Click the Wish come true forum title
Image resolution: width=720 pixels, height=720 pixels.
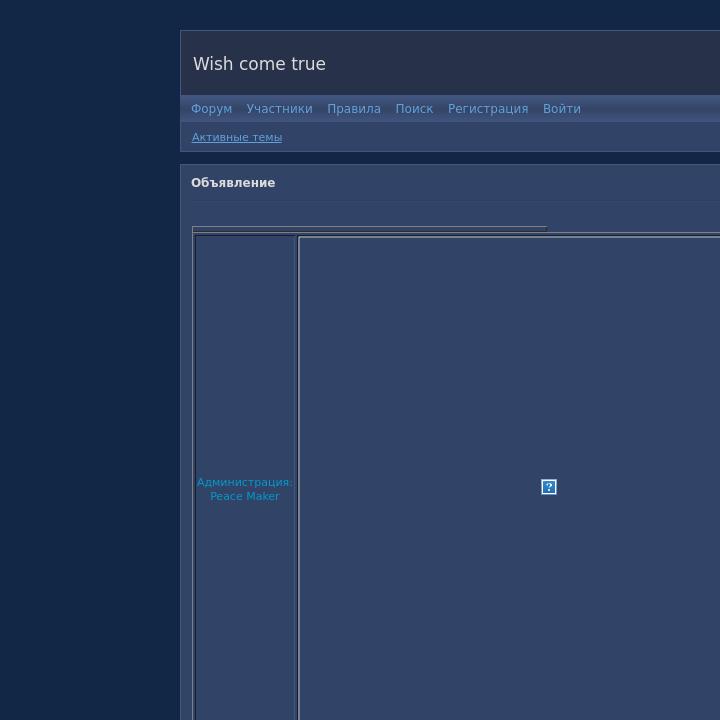pyautogui.click(x=259, y=64)
